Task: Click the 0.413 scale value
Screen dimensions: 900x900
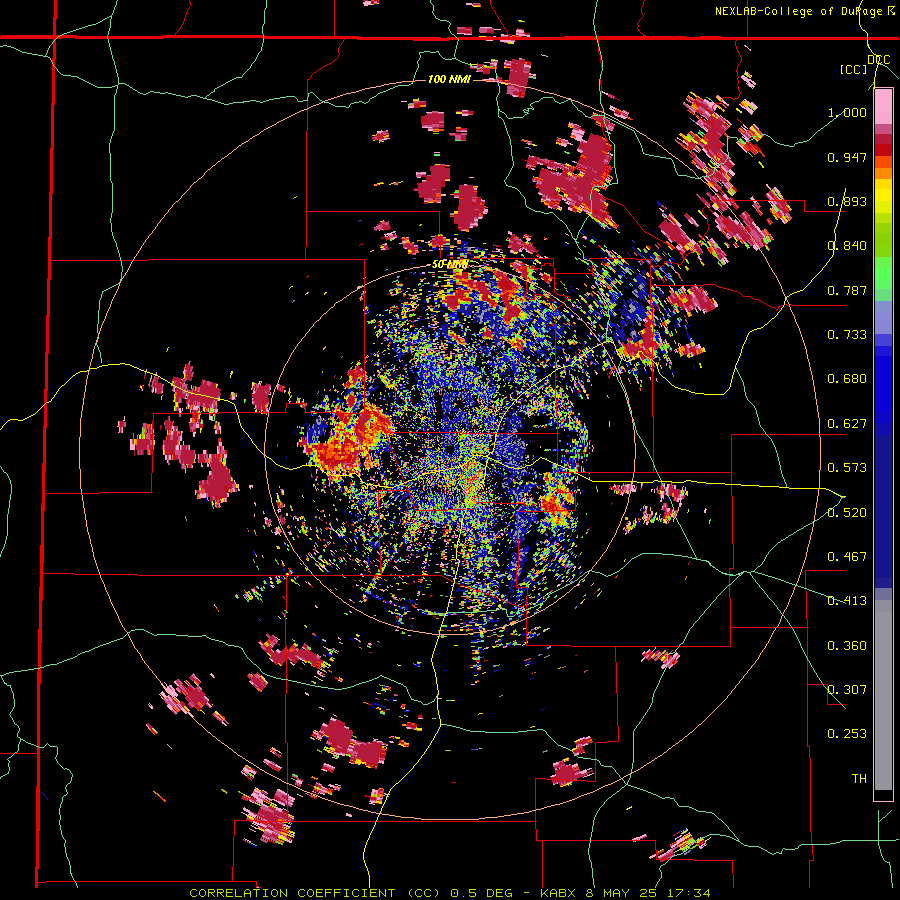Action: (x=847, y=601)
